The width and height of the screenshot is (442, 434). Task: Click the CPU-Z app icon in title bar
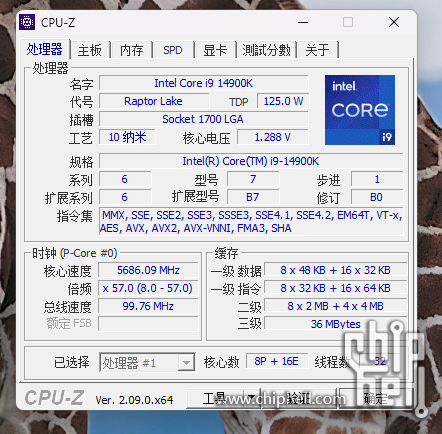[27, 22]
